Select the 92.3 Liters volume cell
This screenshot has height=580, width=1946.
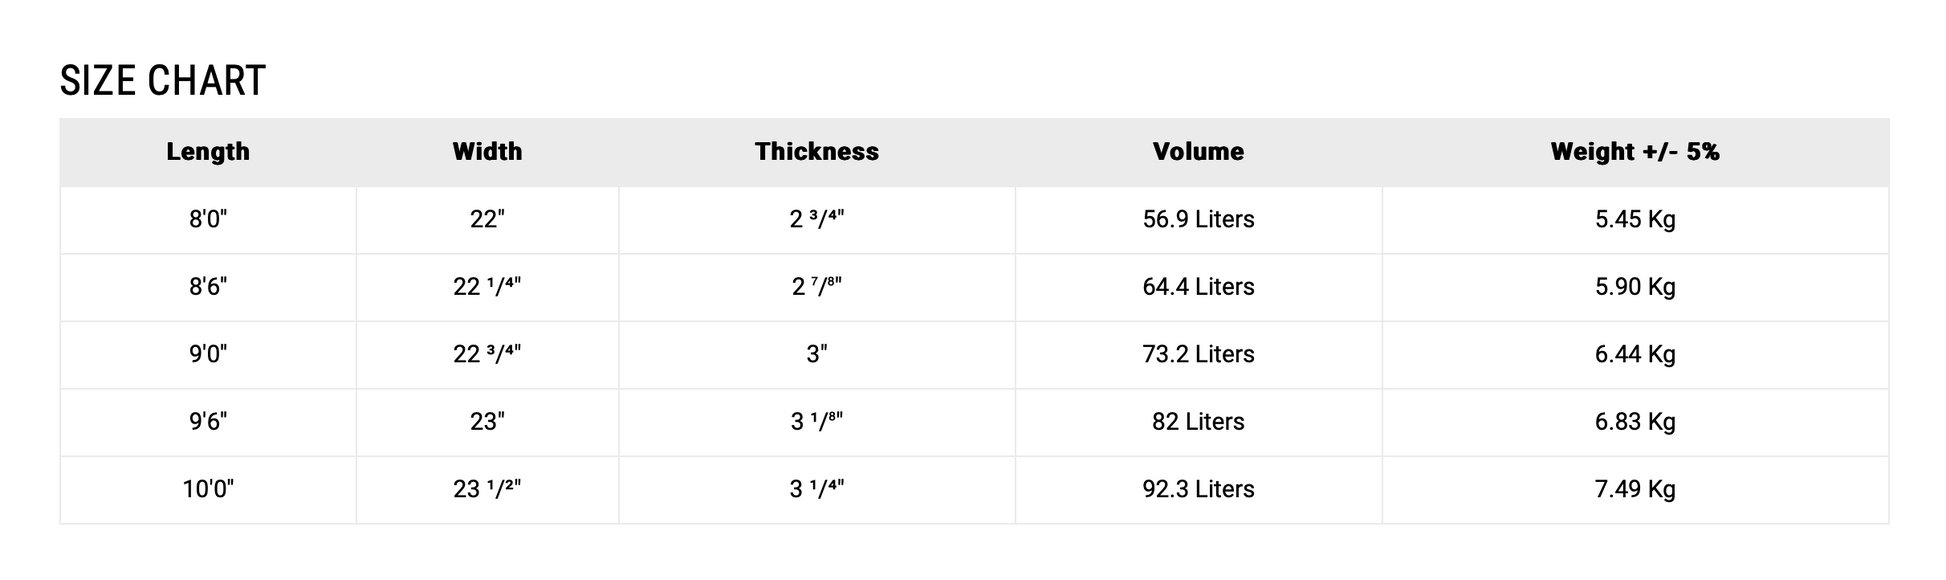click(1198, 490)
